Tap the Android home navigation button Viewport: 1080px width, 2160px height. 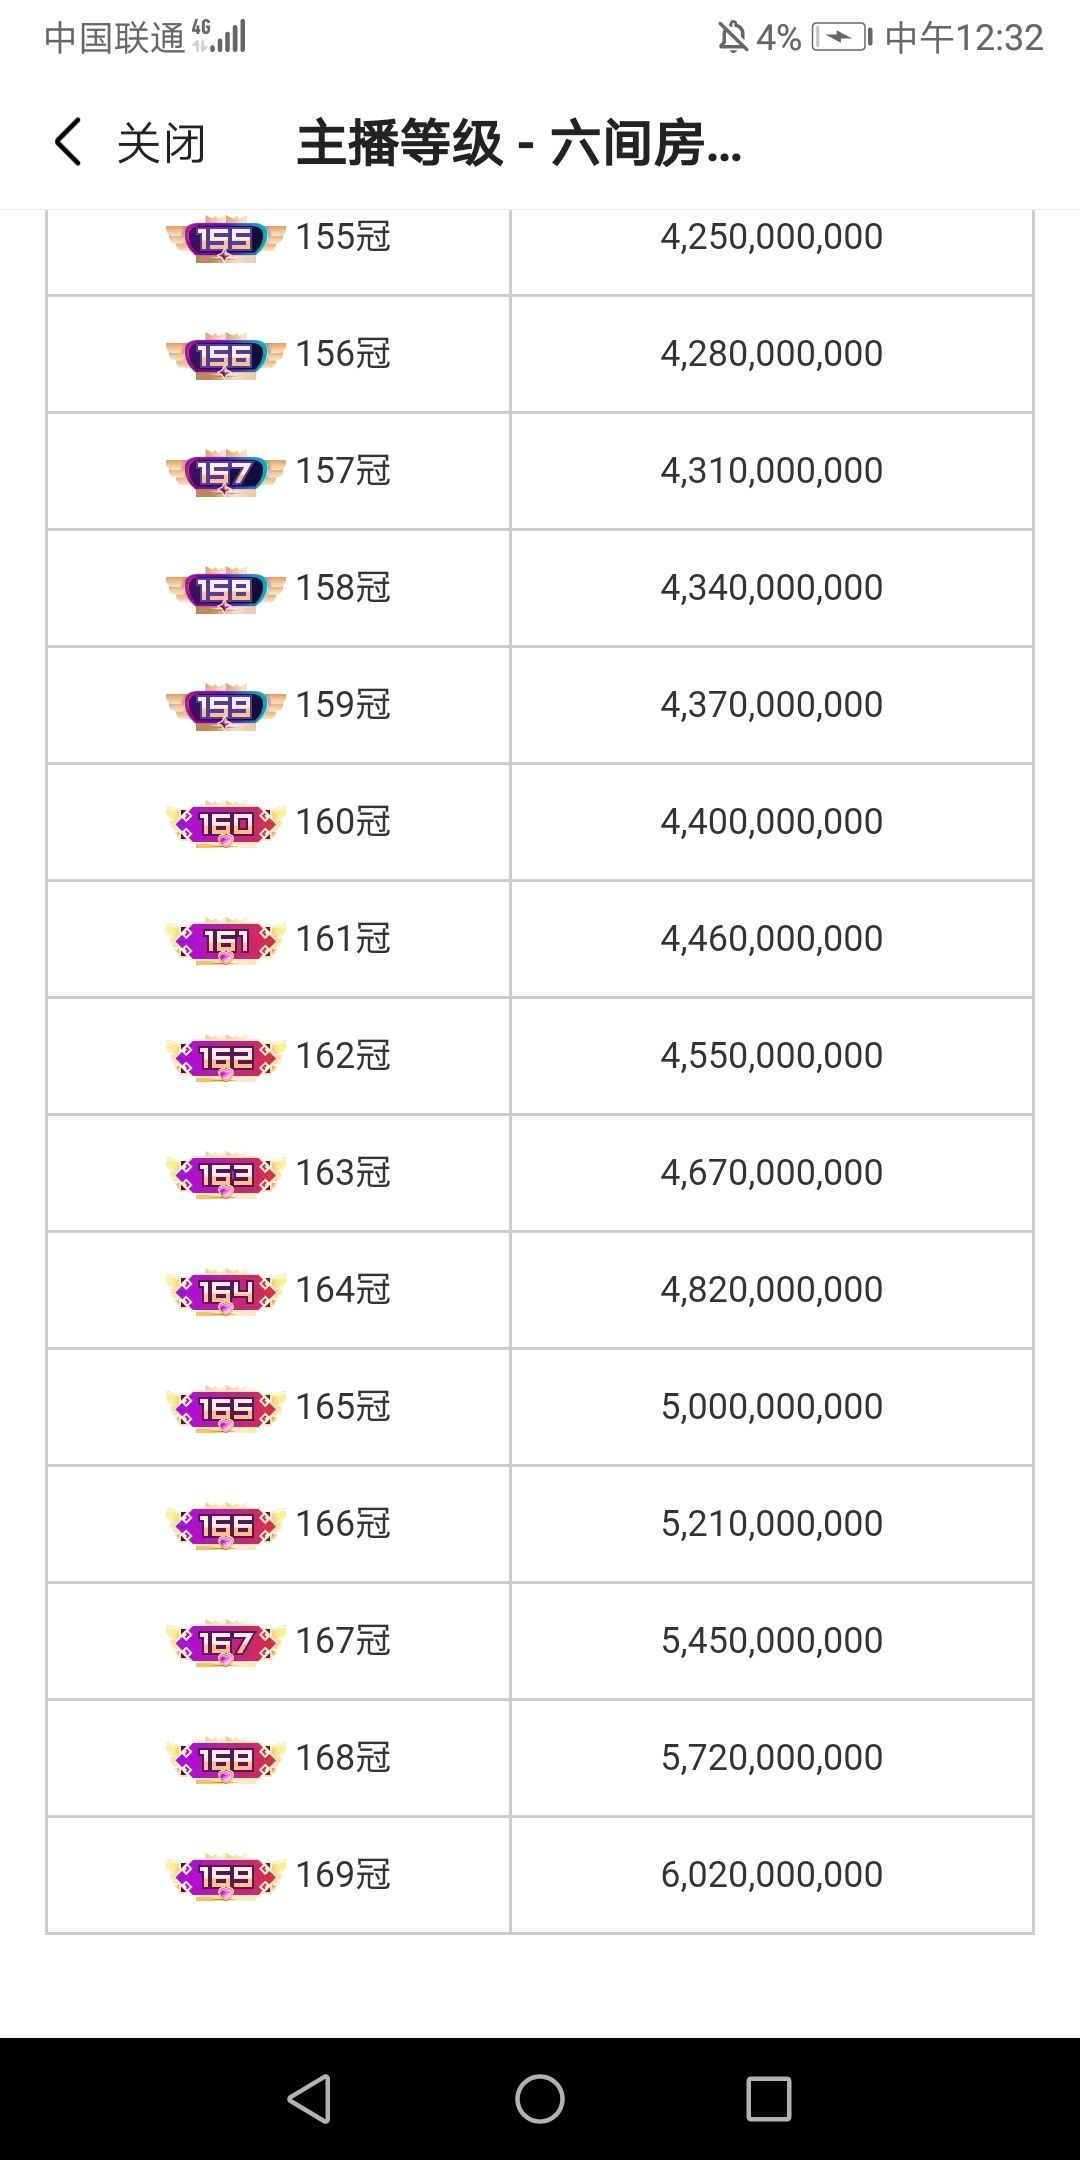tap(540, 2098)
